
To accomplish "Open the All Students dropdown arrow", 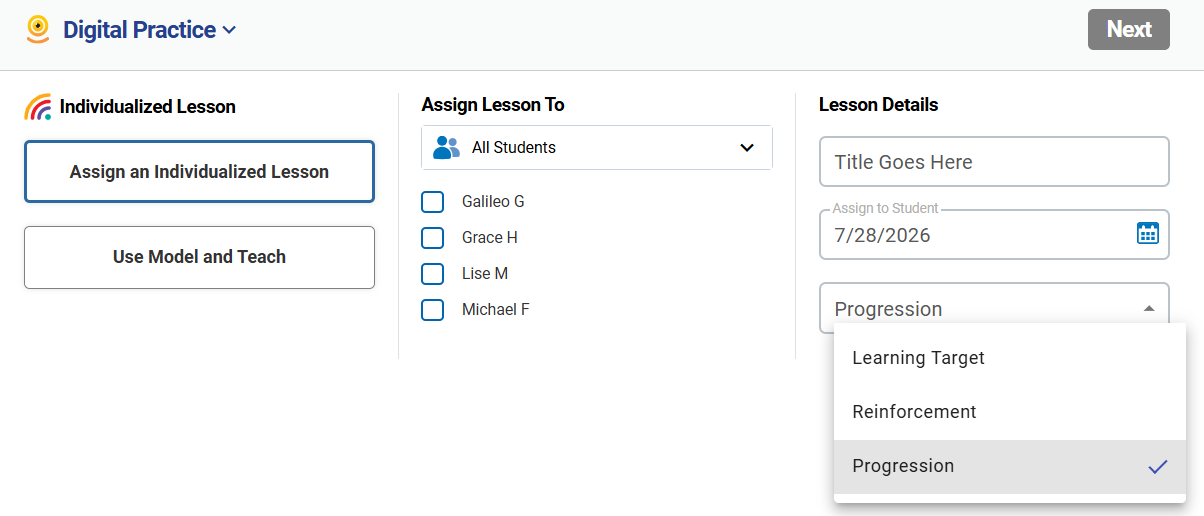I will [746, 148].
